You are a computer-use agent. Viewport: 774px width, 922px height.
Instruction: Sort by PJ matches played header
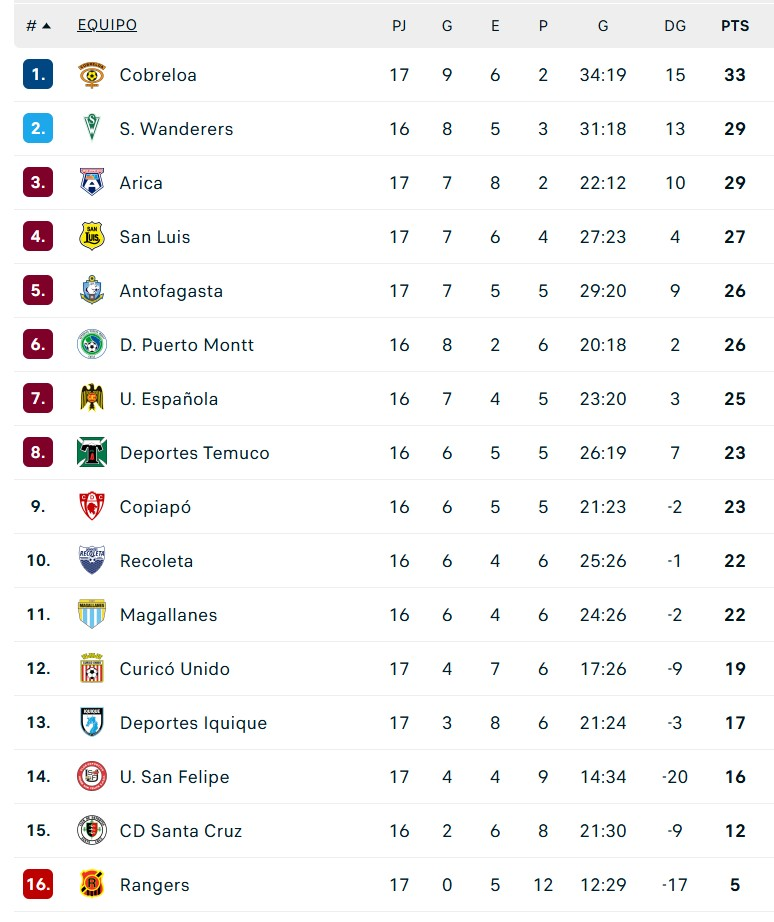[399, 25]
